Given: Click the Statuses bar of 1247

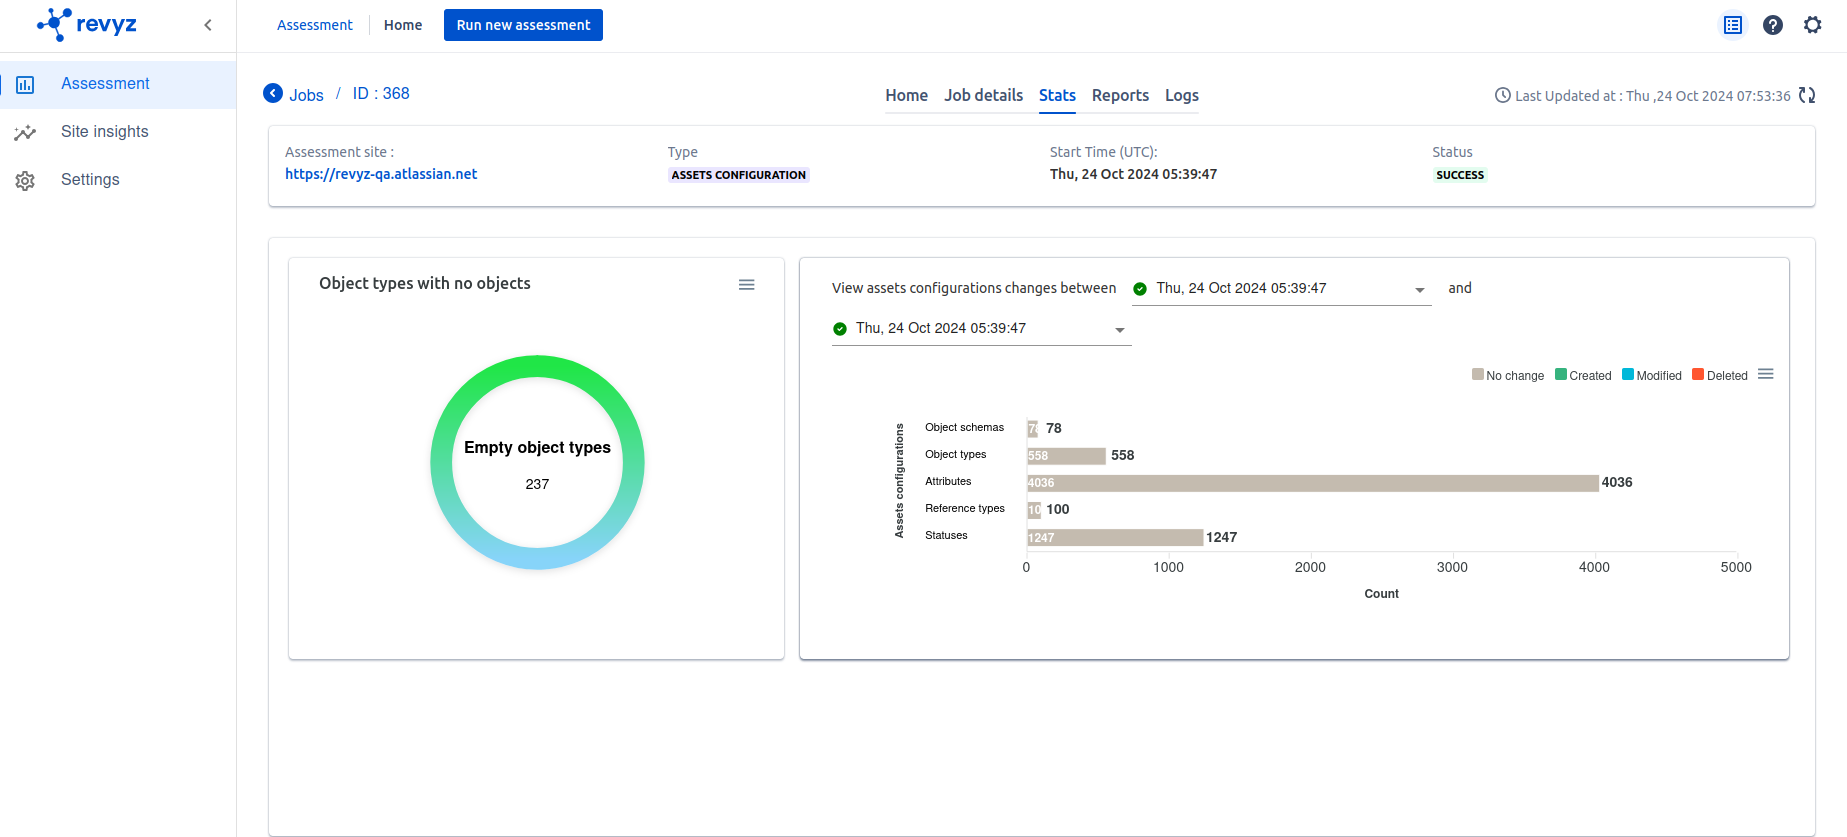Looking at the screenshot, I should point(1115,538).
